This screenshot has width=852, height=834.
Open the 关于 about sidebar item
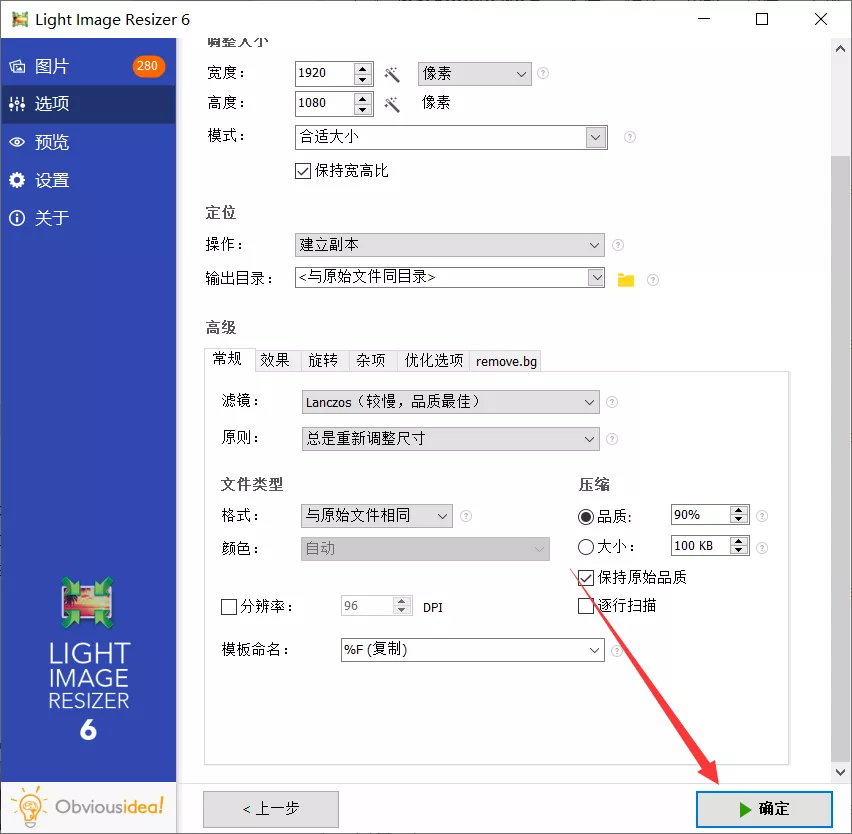pos(88,218)
